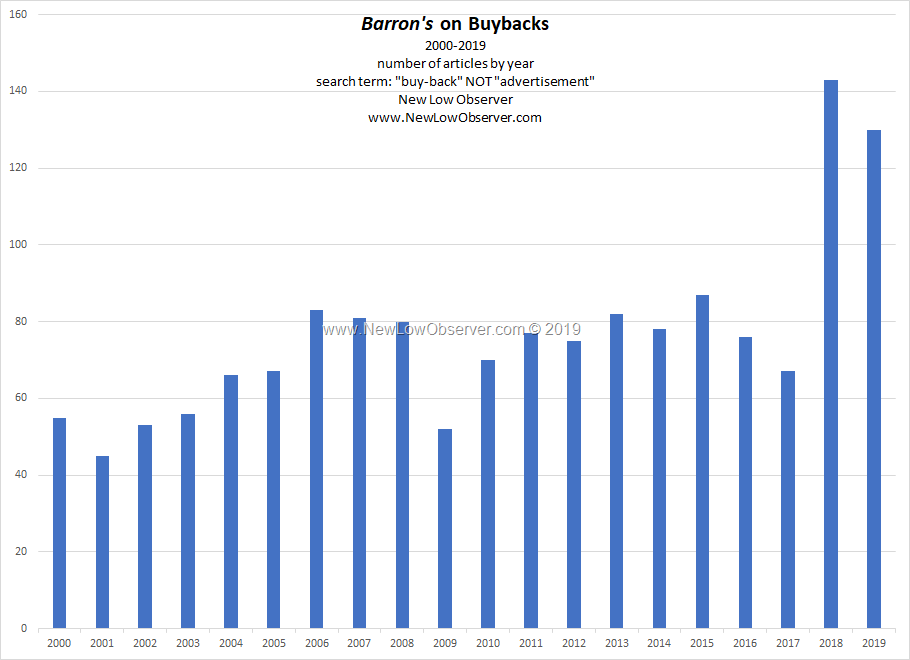Click the x-axis label 2000
The width and height of the screenshot is (910, 660).
59,643
